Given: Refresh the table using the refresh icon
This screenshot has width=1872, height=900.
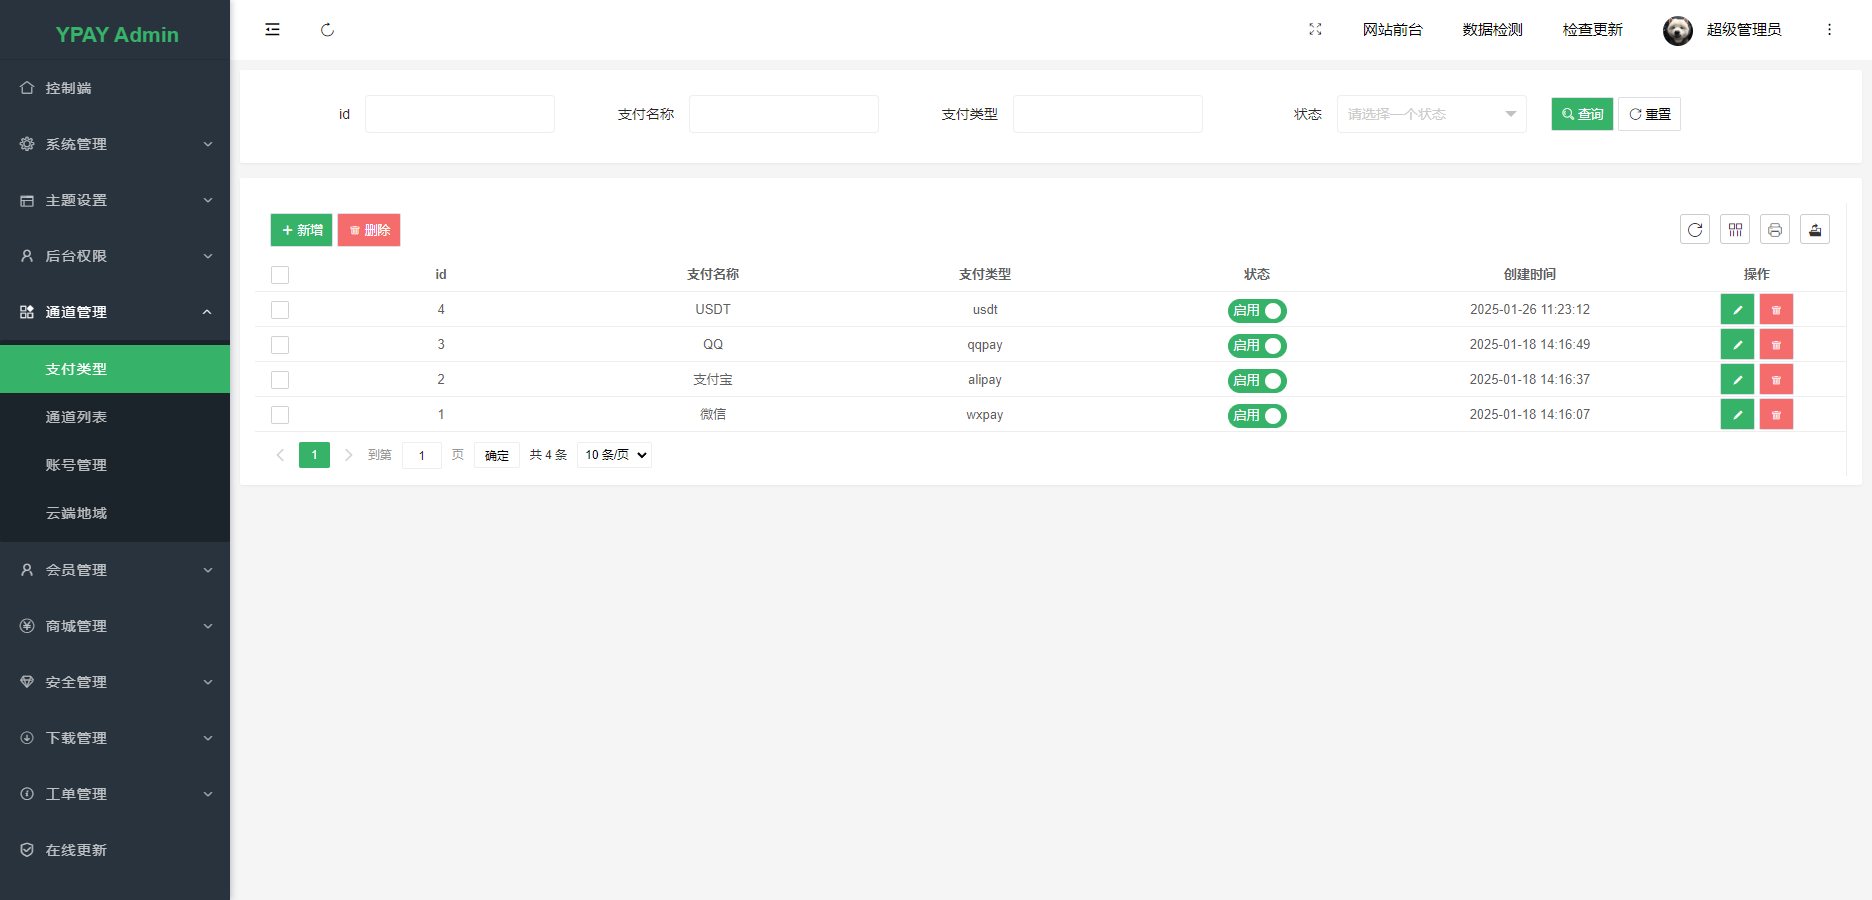Looking at the screenshot, I should pyautogui.click(x=1695, y=229).
